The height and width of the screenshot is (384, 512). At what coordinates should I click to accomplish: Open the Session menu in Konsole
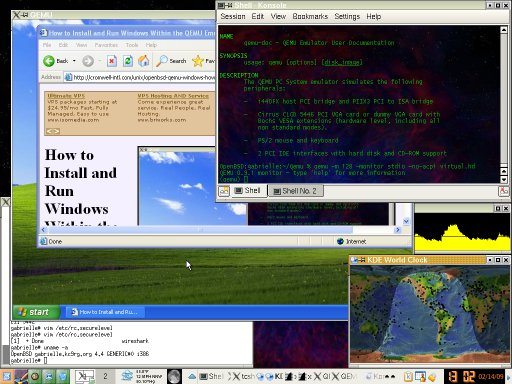pyautogui.click(x=233, y=16)
